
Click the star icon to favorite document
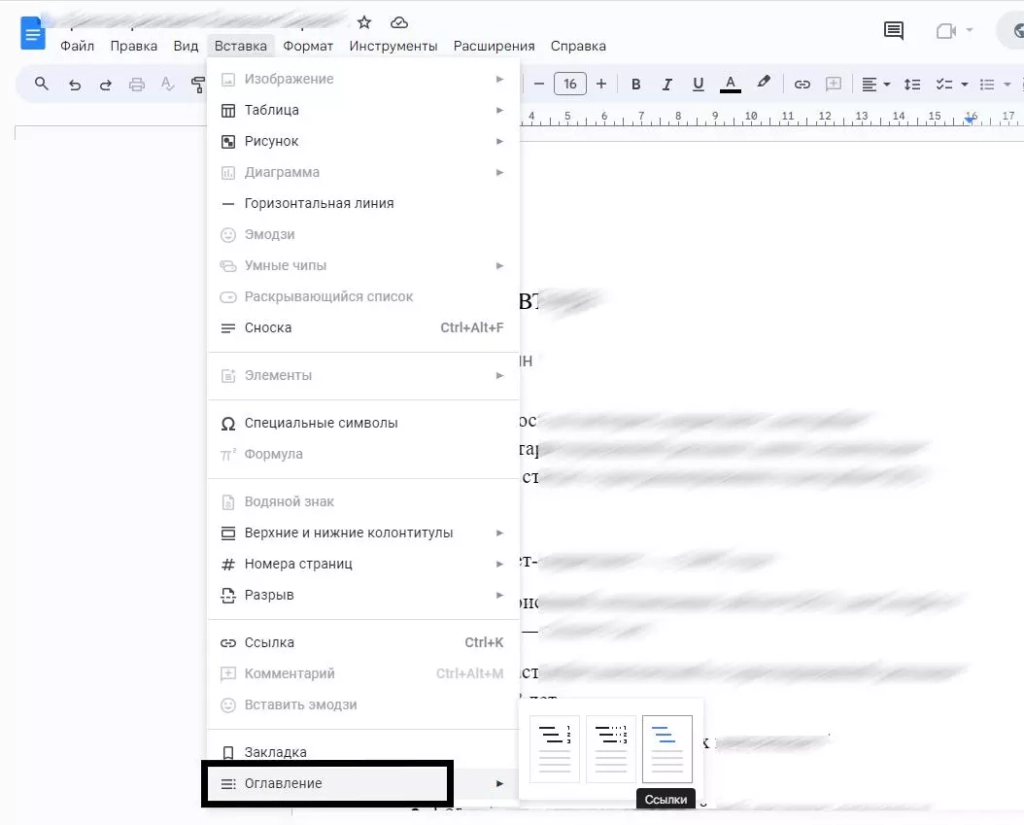pyautogui.click(x=364, y=23)
